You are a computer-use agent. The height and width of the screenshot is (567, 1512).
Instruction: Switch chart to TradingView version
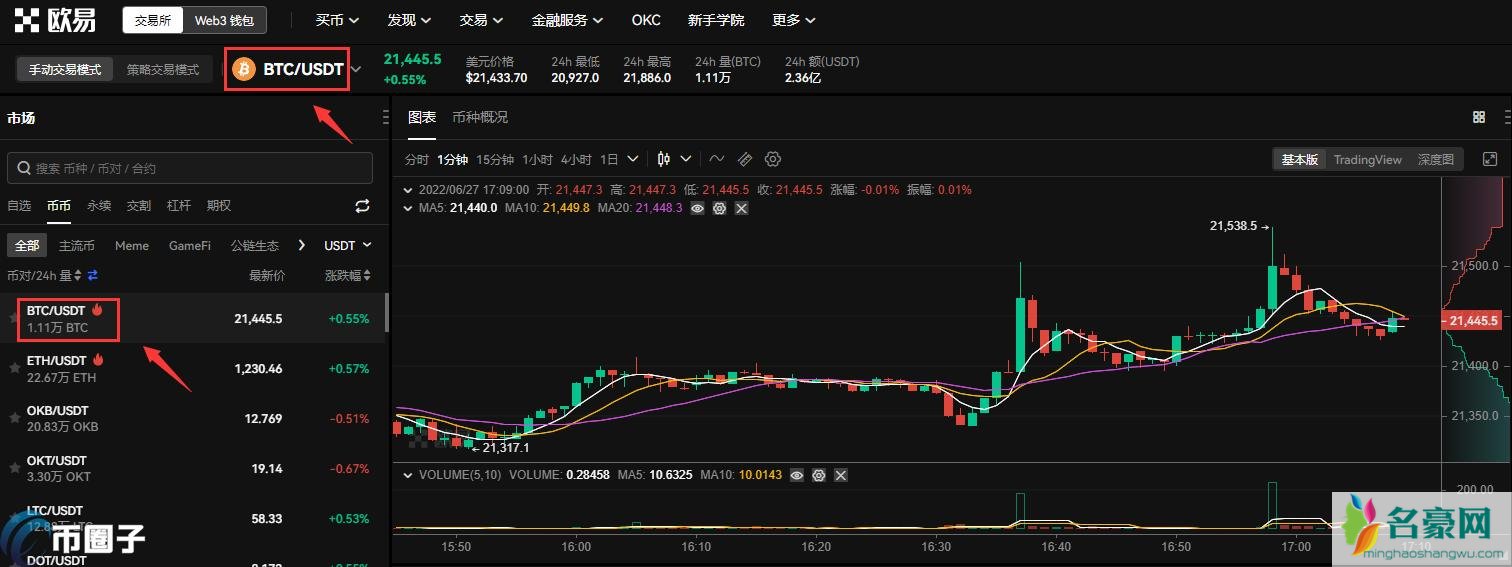1367,160
